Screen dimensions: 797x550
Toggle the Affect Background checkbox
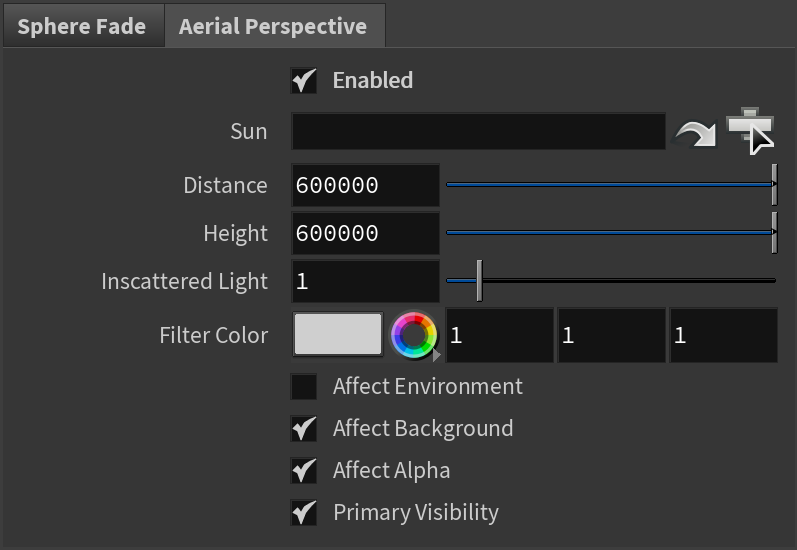point(303,429)
